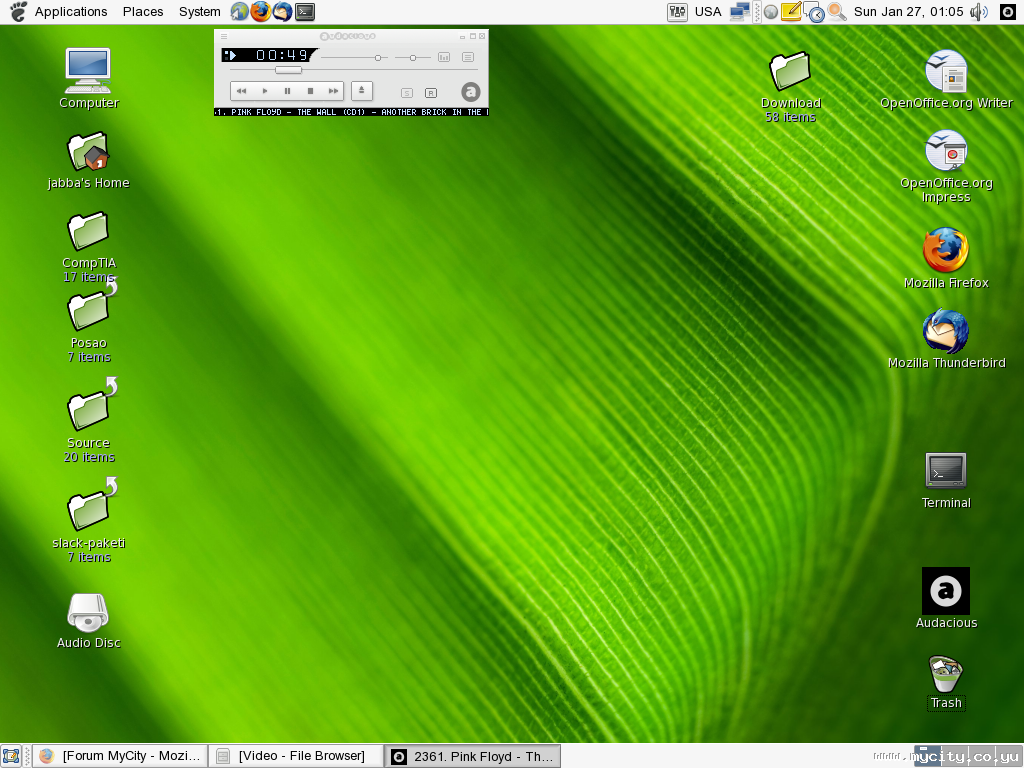Click the USA keyboard layout indicator

(708, 12)
